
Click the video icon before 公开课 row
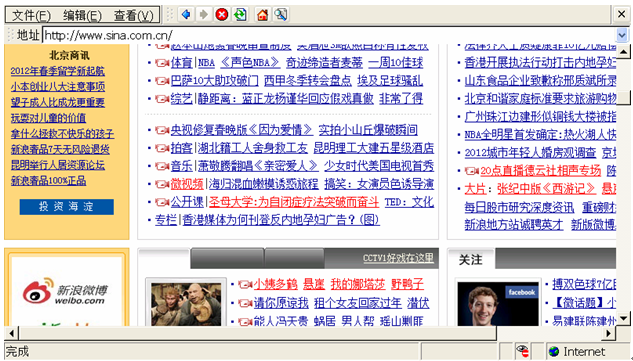[162, 202]
